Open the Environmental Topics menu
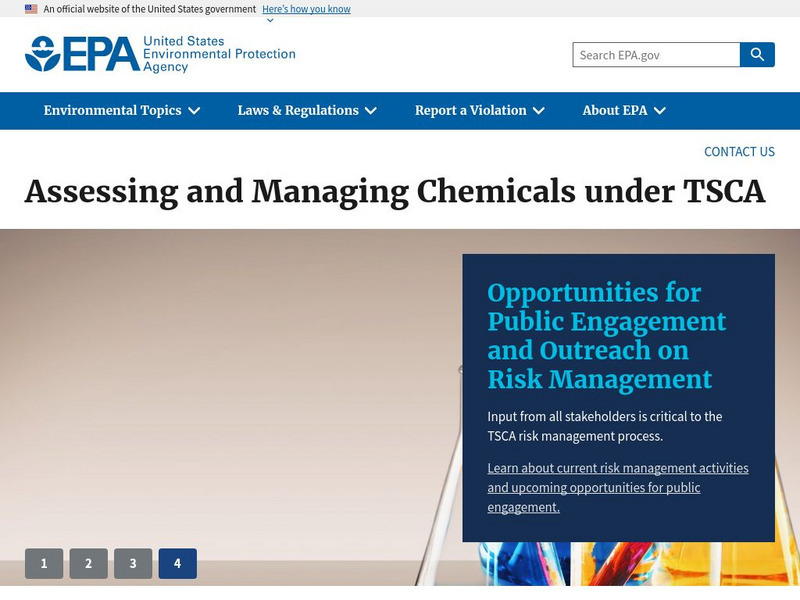800x600 pixels. tap(113, 111)
